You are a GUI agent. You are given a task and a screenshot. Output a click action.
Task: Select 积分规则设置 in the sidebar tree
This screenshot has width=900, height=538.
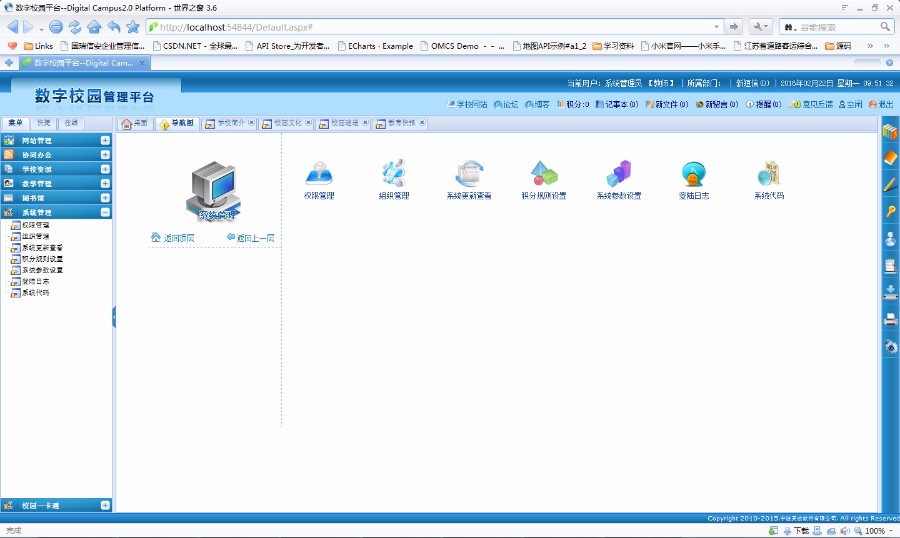click(x=42, y=259)
